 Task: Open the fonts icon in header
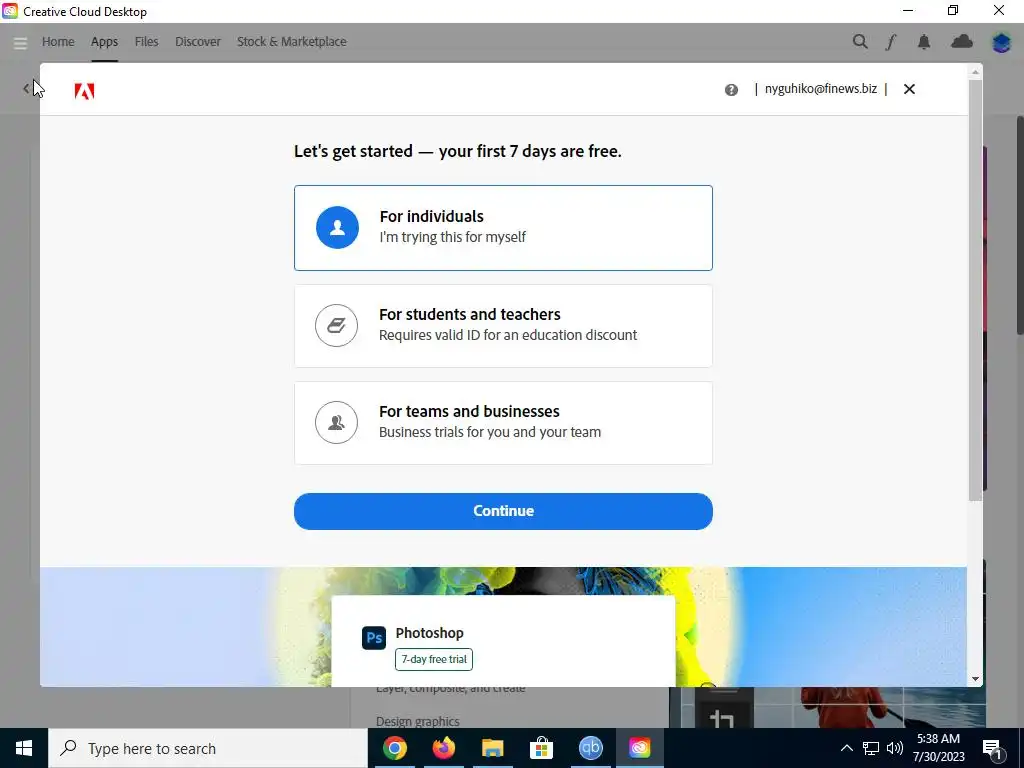891,42
